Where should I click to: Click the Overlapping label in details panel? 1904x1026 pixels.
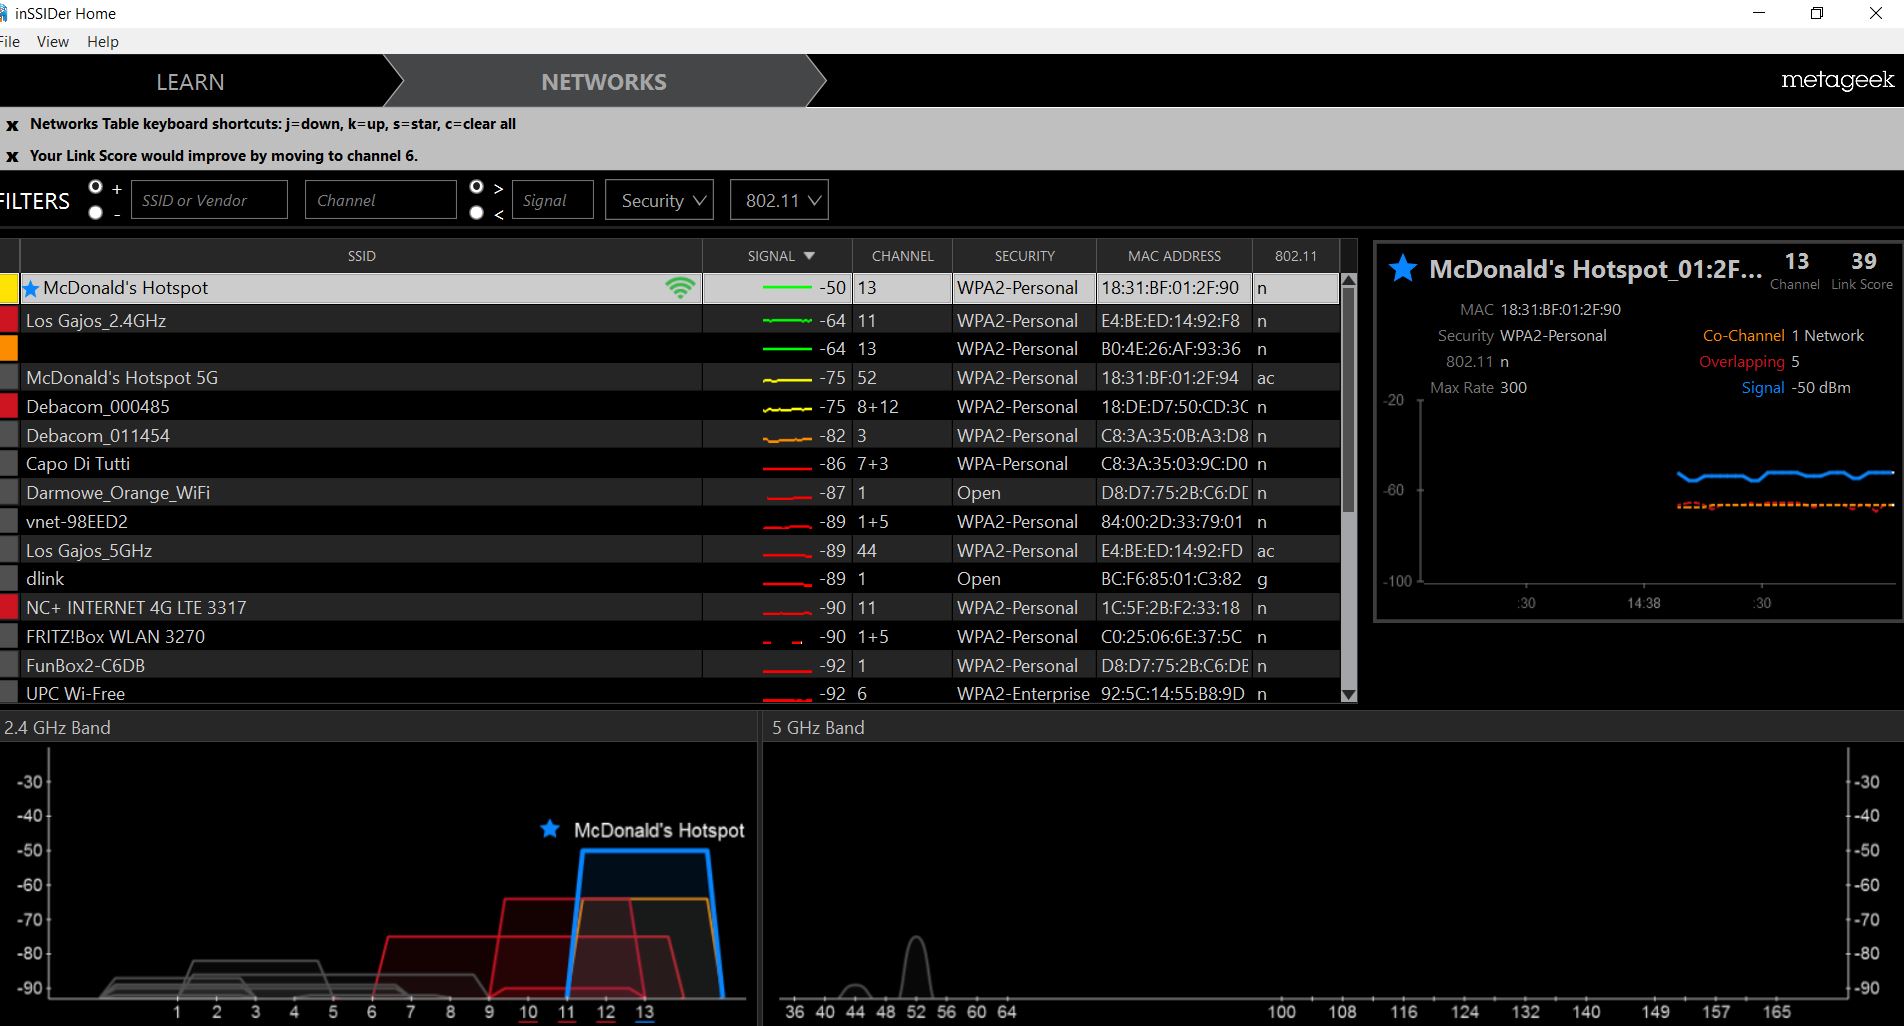[1741, 362]
